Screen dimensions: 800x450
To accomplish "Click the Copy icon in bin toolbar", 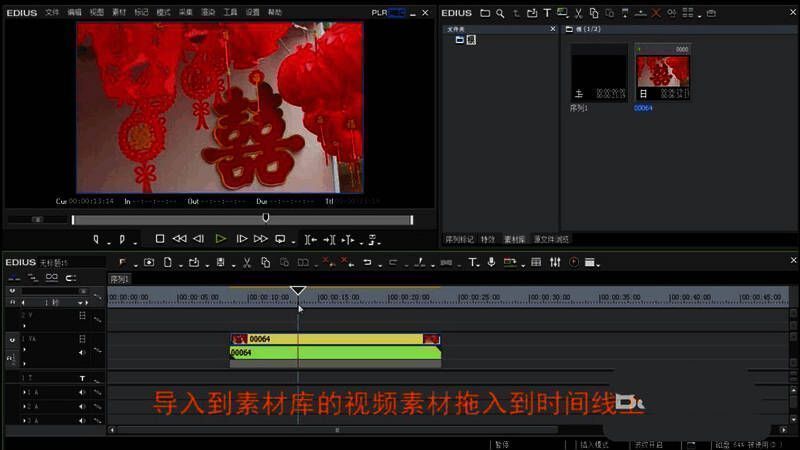I will pos(594,13).
